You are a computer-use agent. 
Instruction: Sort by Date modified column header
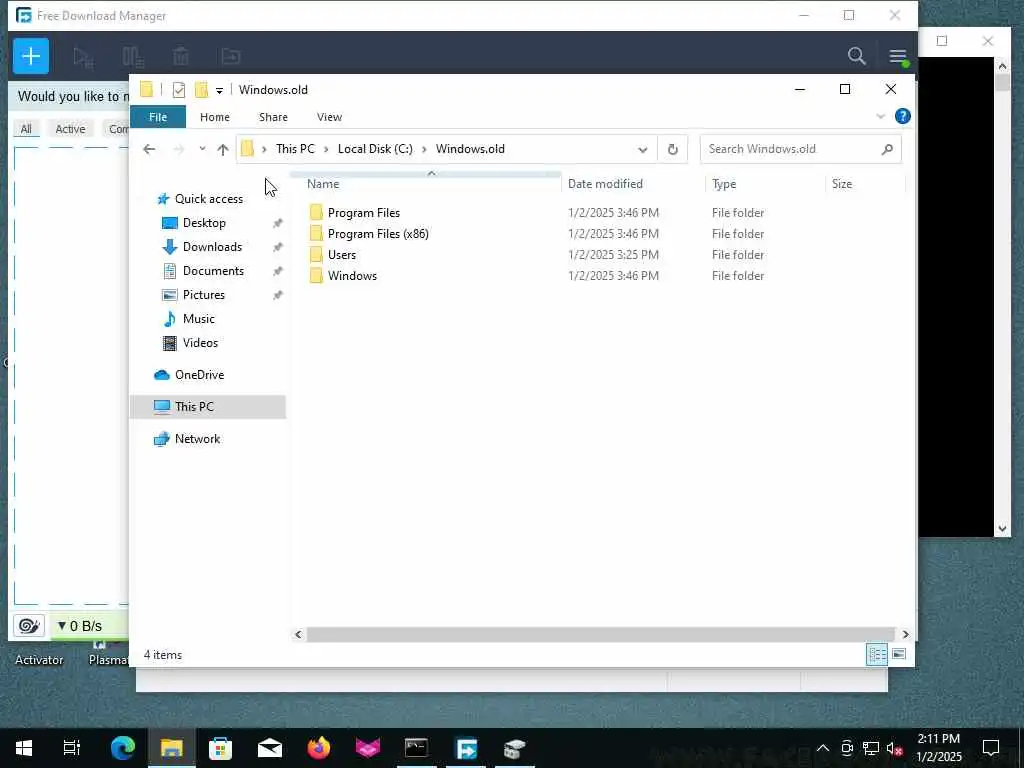[x=633, y=184]
